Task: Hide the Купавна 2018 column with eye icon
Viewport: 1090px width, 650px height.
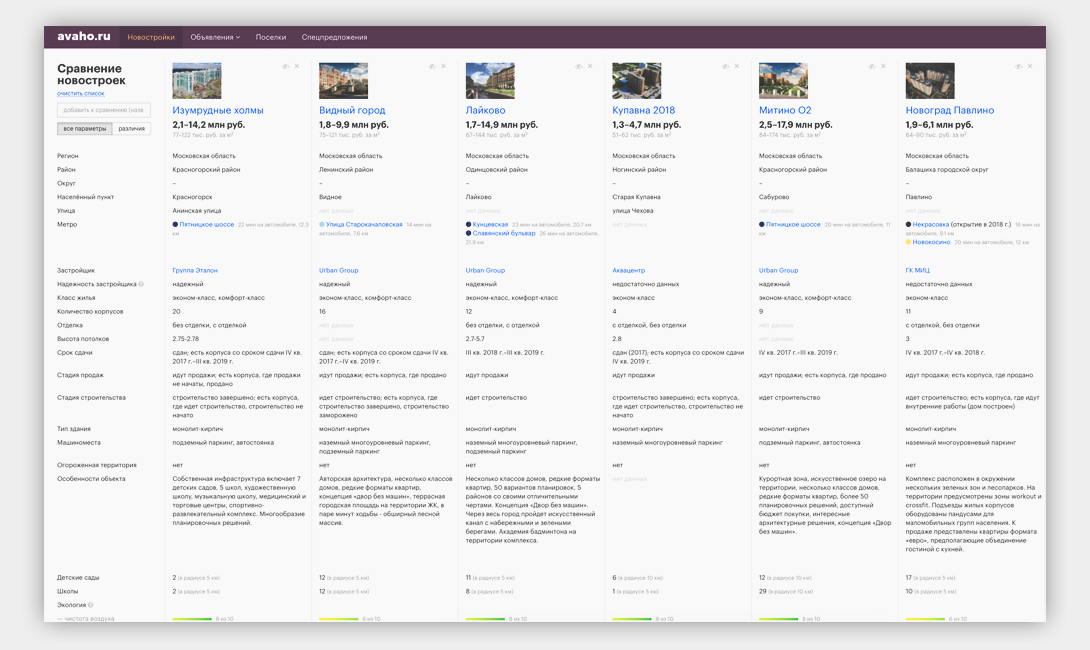Action: pos(725,67)
